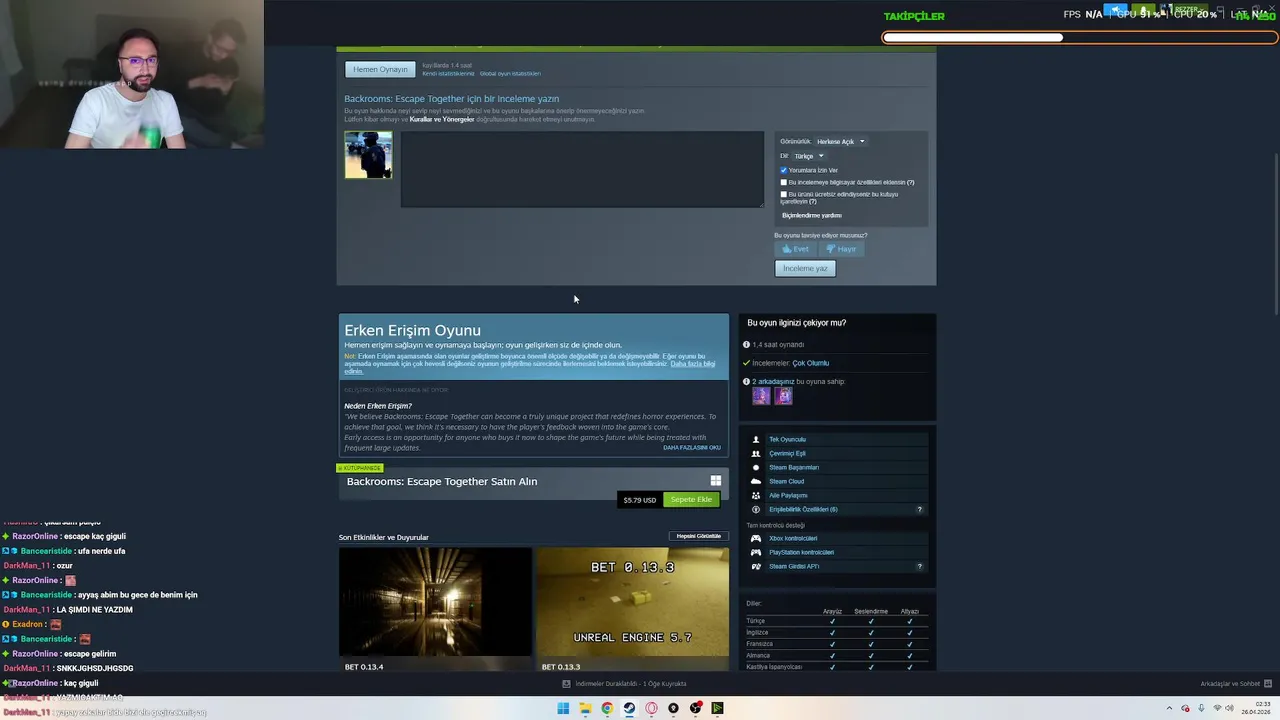Screen dimensions: 1280x720
Task: Click the İndirmeler Duraklatıldı download icon
Action: pyautogui.click(x=566, y=684)
